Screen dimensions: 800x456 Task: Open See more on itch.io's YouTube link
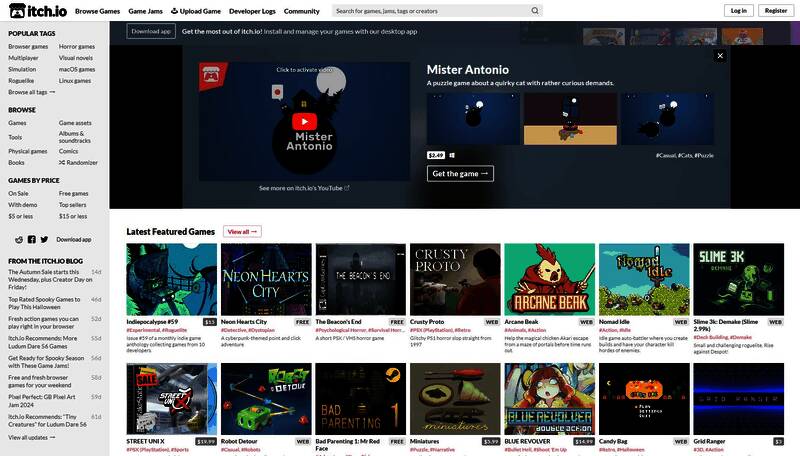tap(304, 187)
